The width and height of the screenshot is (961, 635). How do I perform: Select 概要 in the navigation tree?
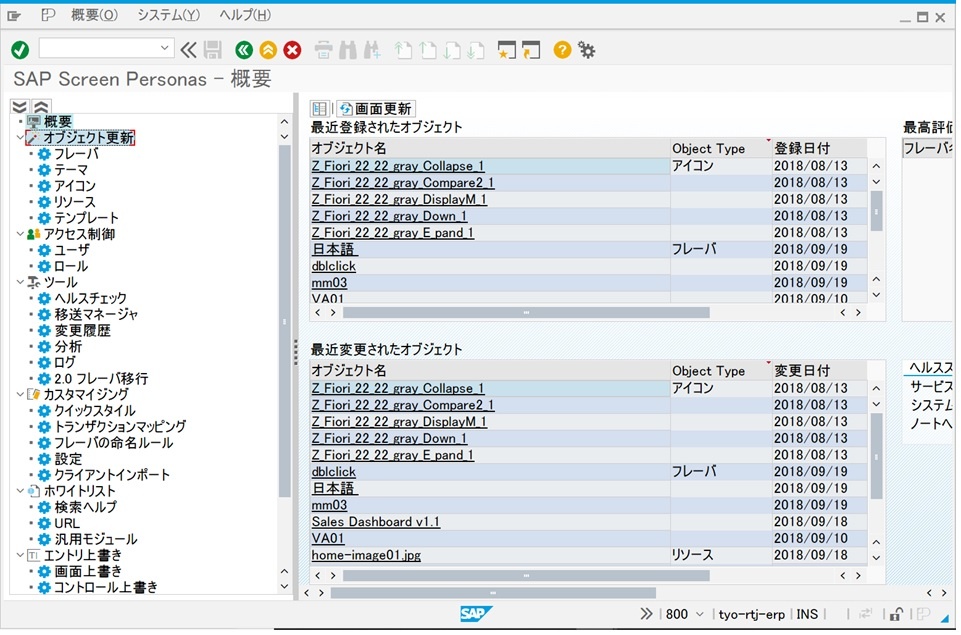pos(58,121)
